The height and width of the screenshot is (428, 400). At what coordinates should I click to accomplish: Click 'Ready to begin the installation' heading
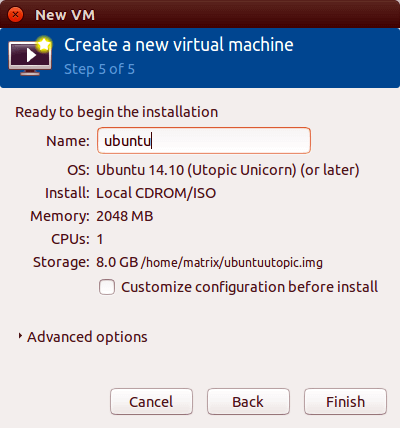[116, 112]
